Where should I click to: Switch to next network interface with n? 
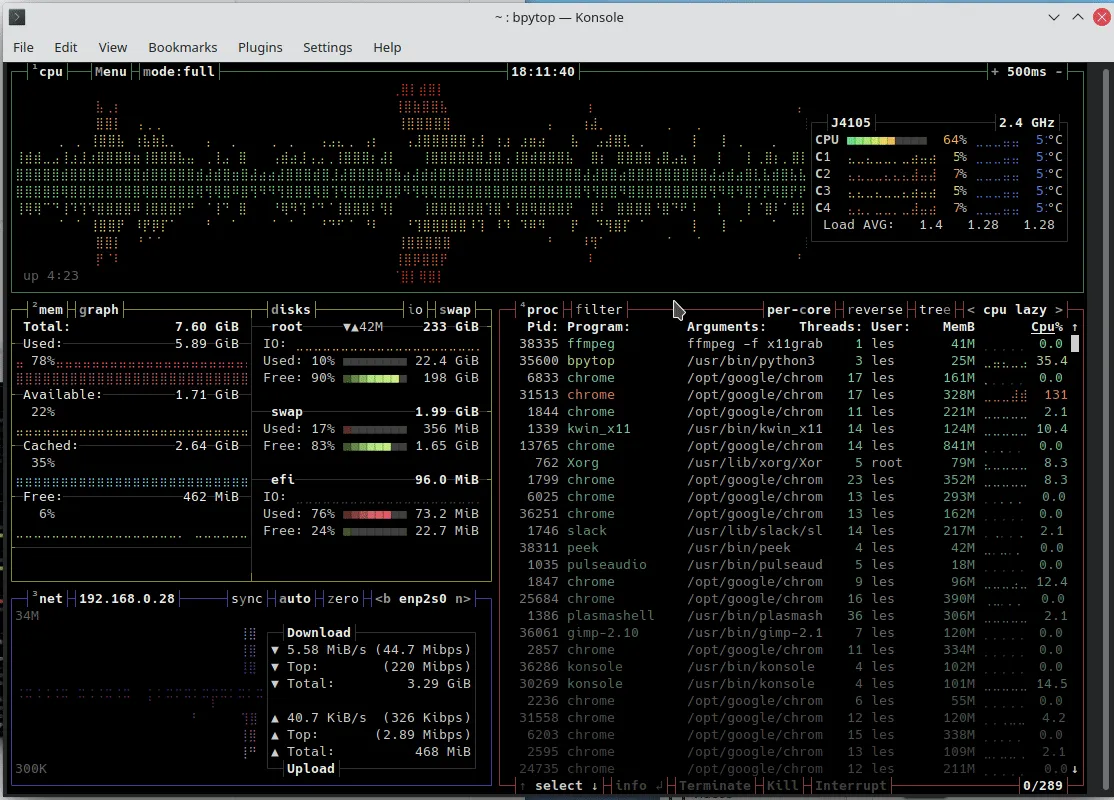[463, 598]
